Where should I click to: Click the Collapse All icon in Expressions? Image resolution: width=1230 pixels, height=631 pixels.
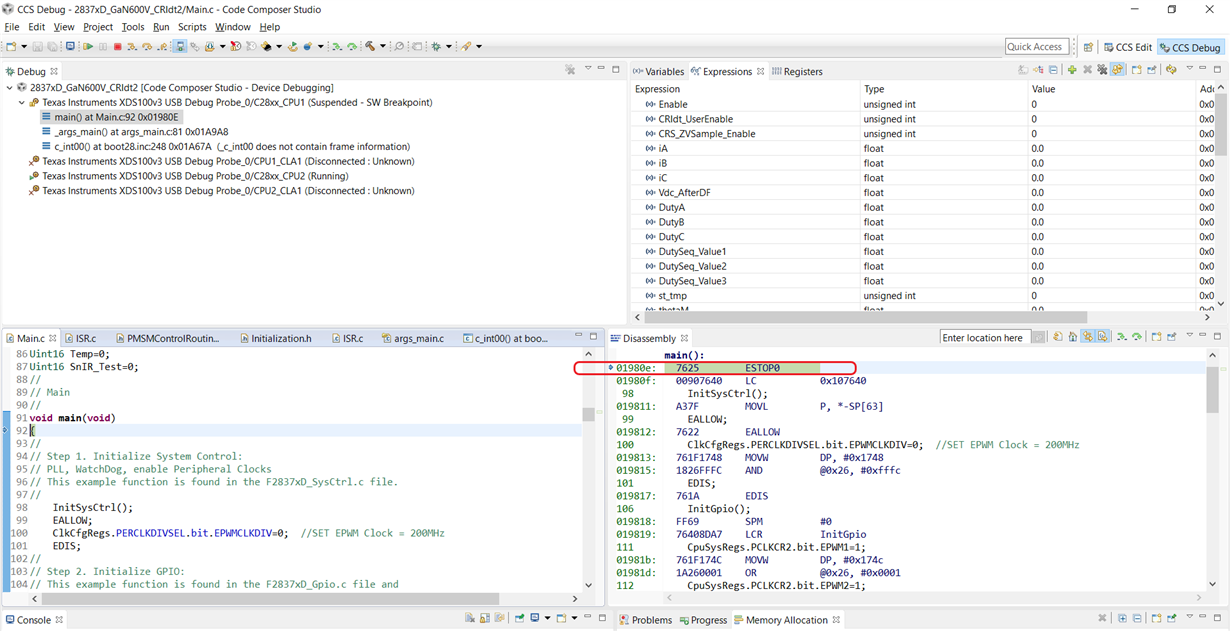point(1053,70)
